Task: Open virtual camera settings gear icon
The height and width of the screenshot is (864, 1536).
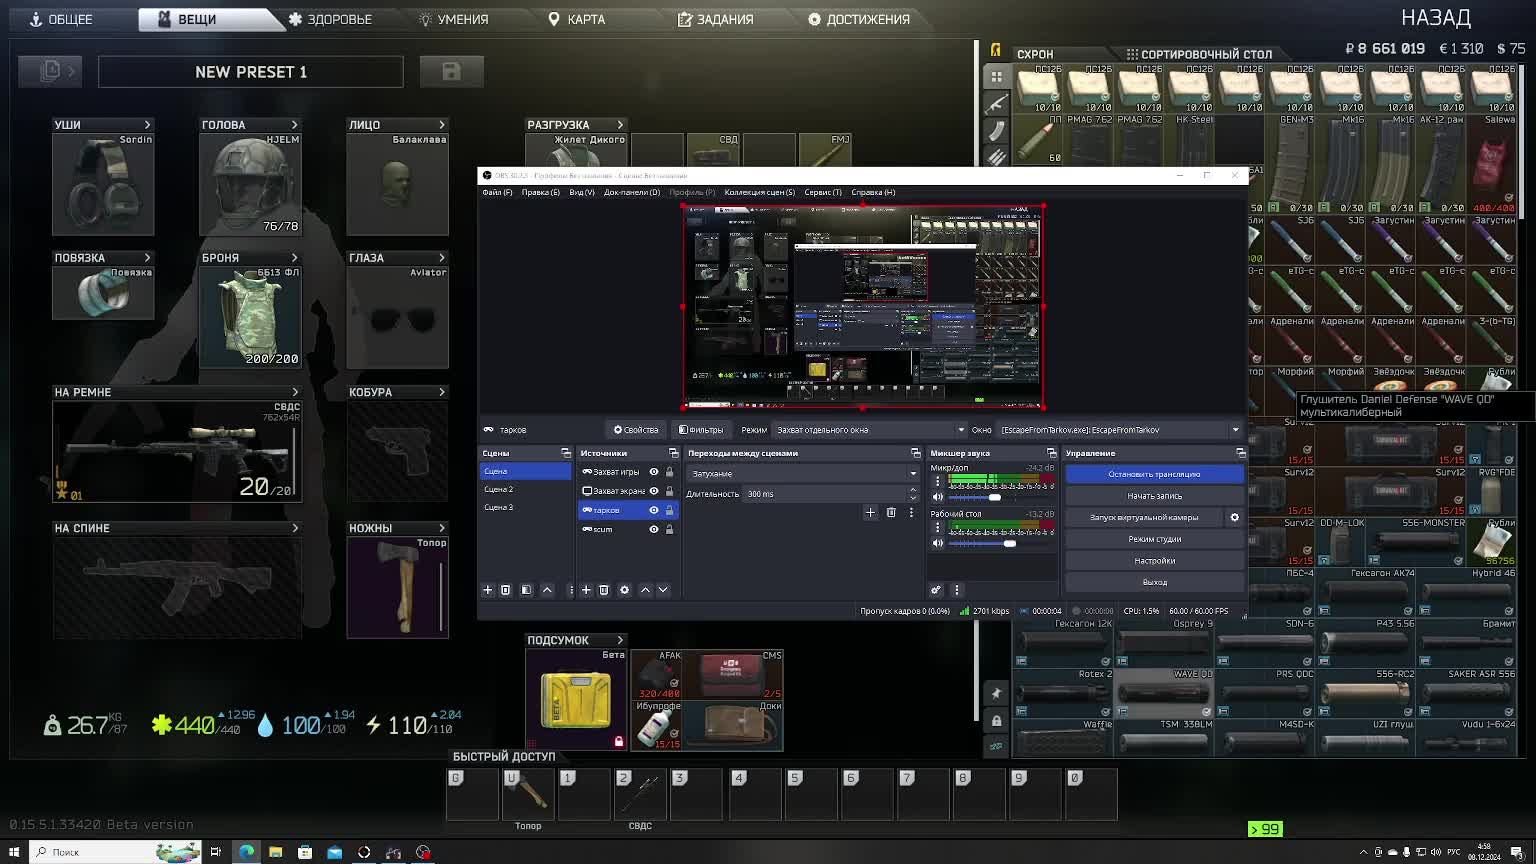Action: pos(1234,518)
